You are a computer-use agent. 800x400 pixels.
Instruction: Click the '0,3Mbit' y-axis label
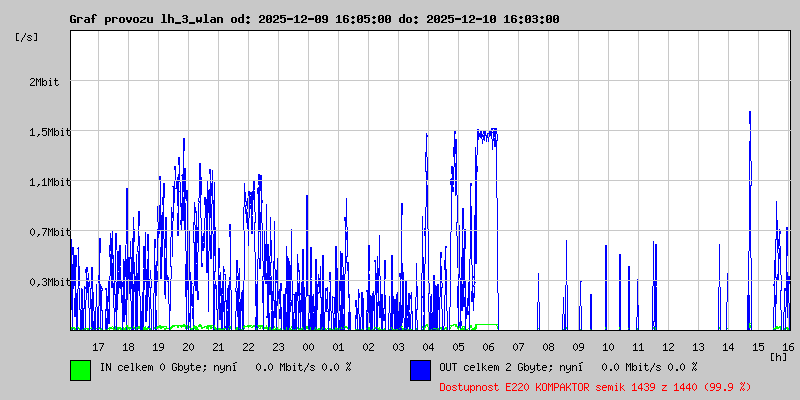click(x=48, y=282)
